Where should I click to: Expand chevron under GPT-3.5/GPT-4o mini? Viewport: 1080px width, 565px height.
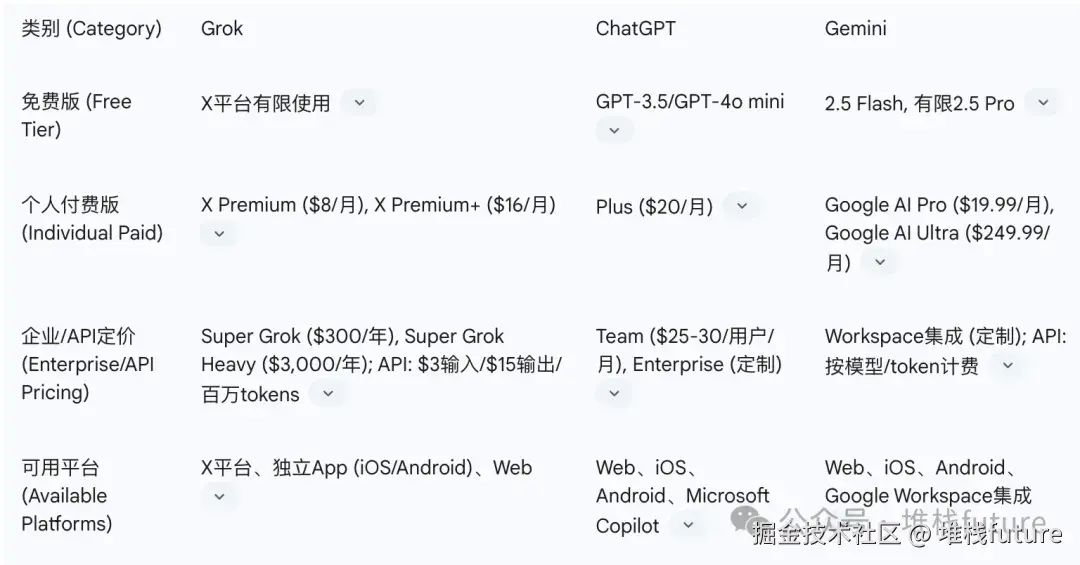(x=614, y=130)
